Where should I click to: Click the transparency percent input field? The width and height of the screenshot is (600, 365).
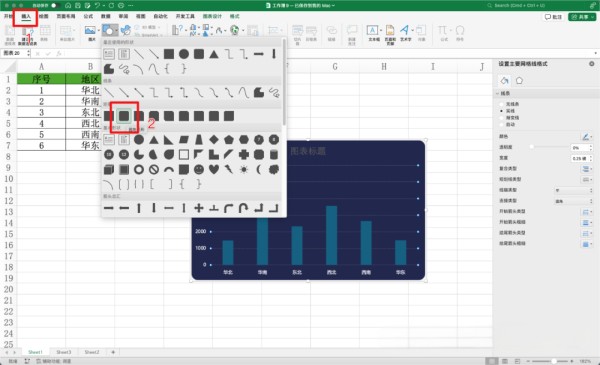[x=579, y=147]
